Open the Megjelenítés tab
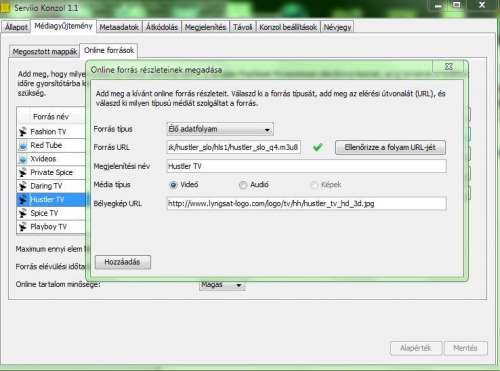This screenshot has height=371, width=500. click(x=205, y=27)
